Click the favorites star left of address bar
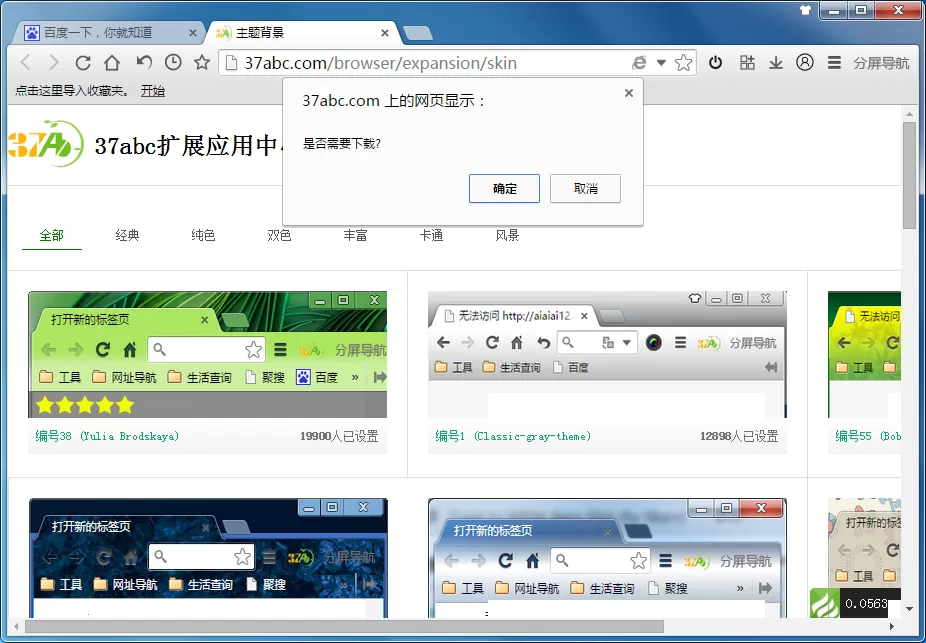 point(202,62)
